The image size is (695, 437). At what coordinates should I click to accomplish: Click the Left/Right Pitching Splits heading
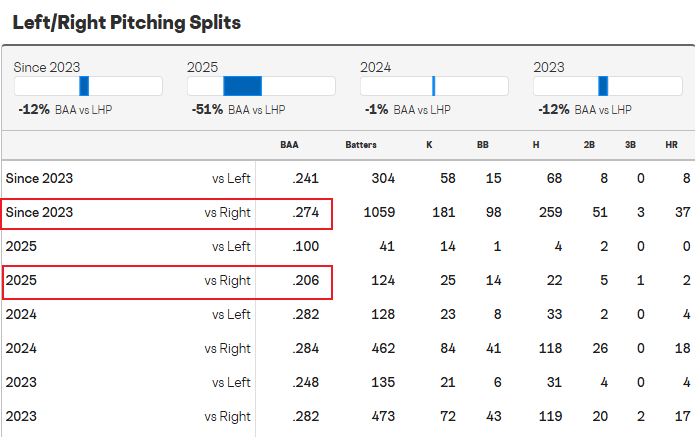point(127,23)
